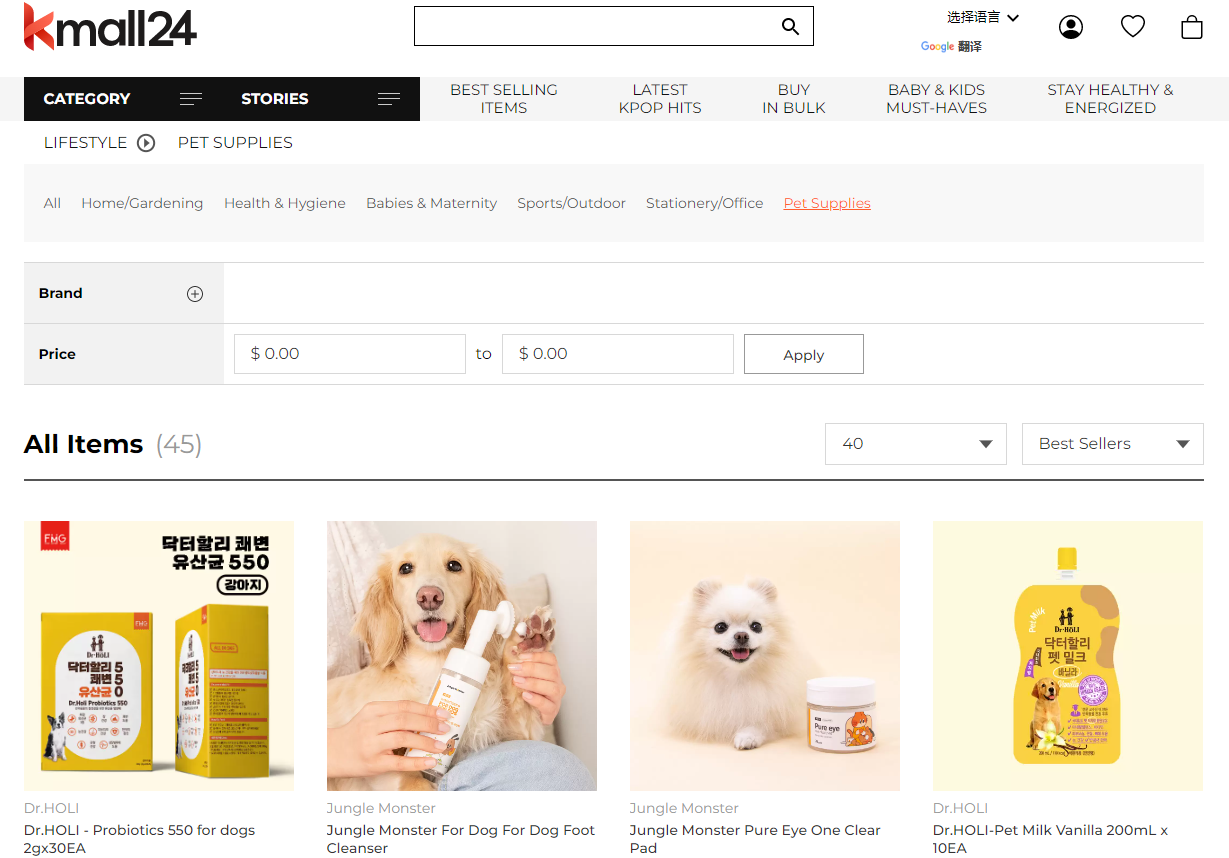Image resolution: width=1229 pixels, height=858 pixels.
Task: Click the minimum price input field
Action: pyautogui.click(x=349, y=354)
